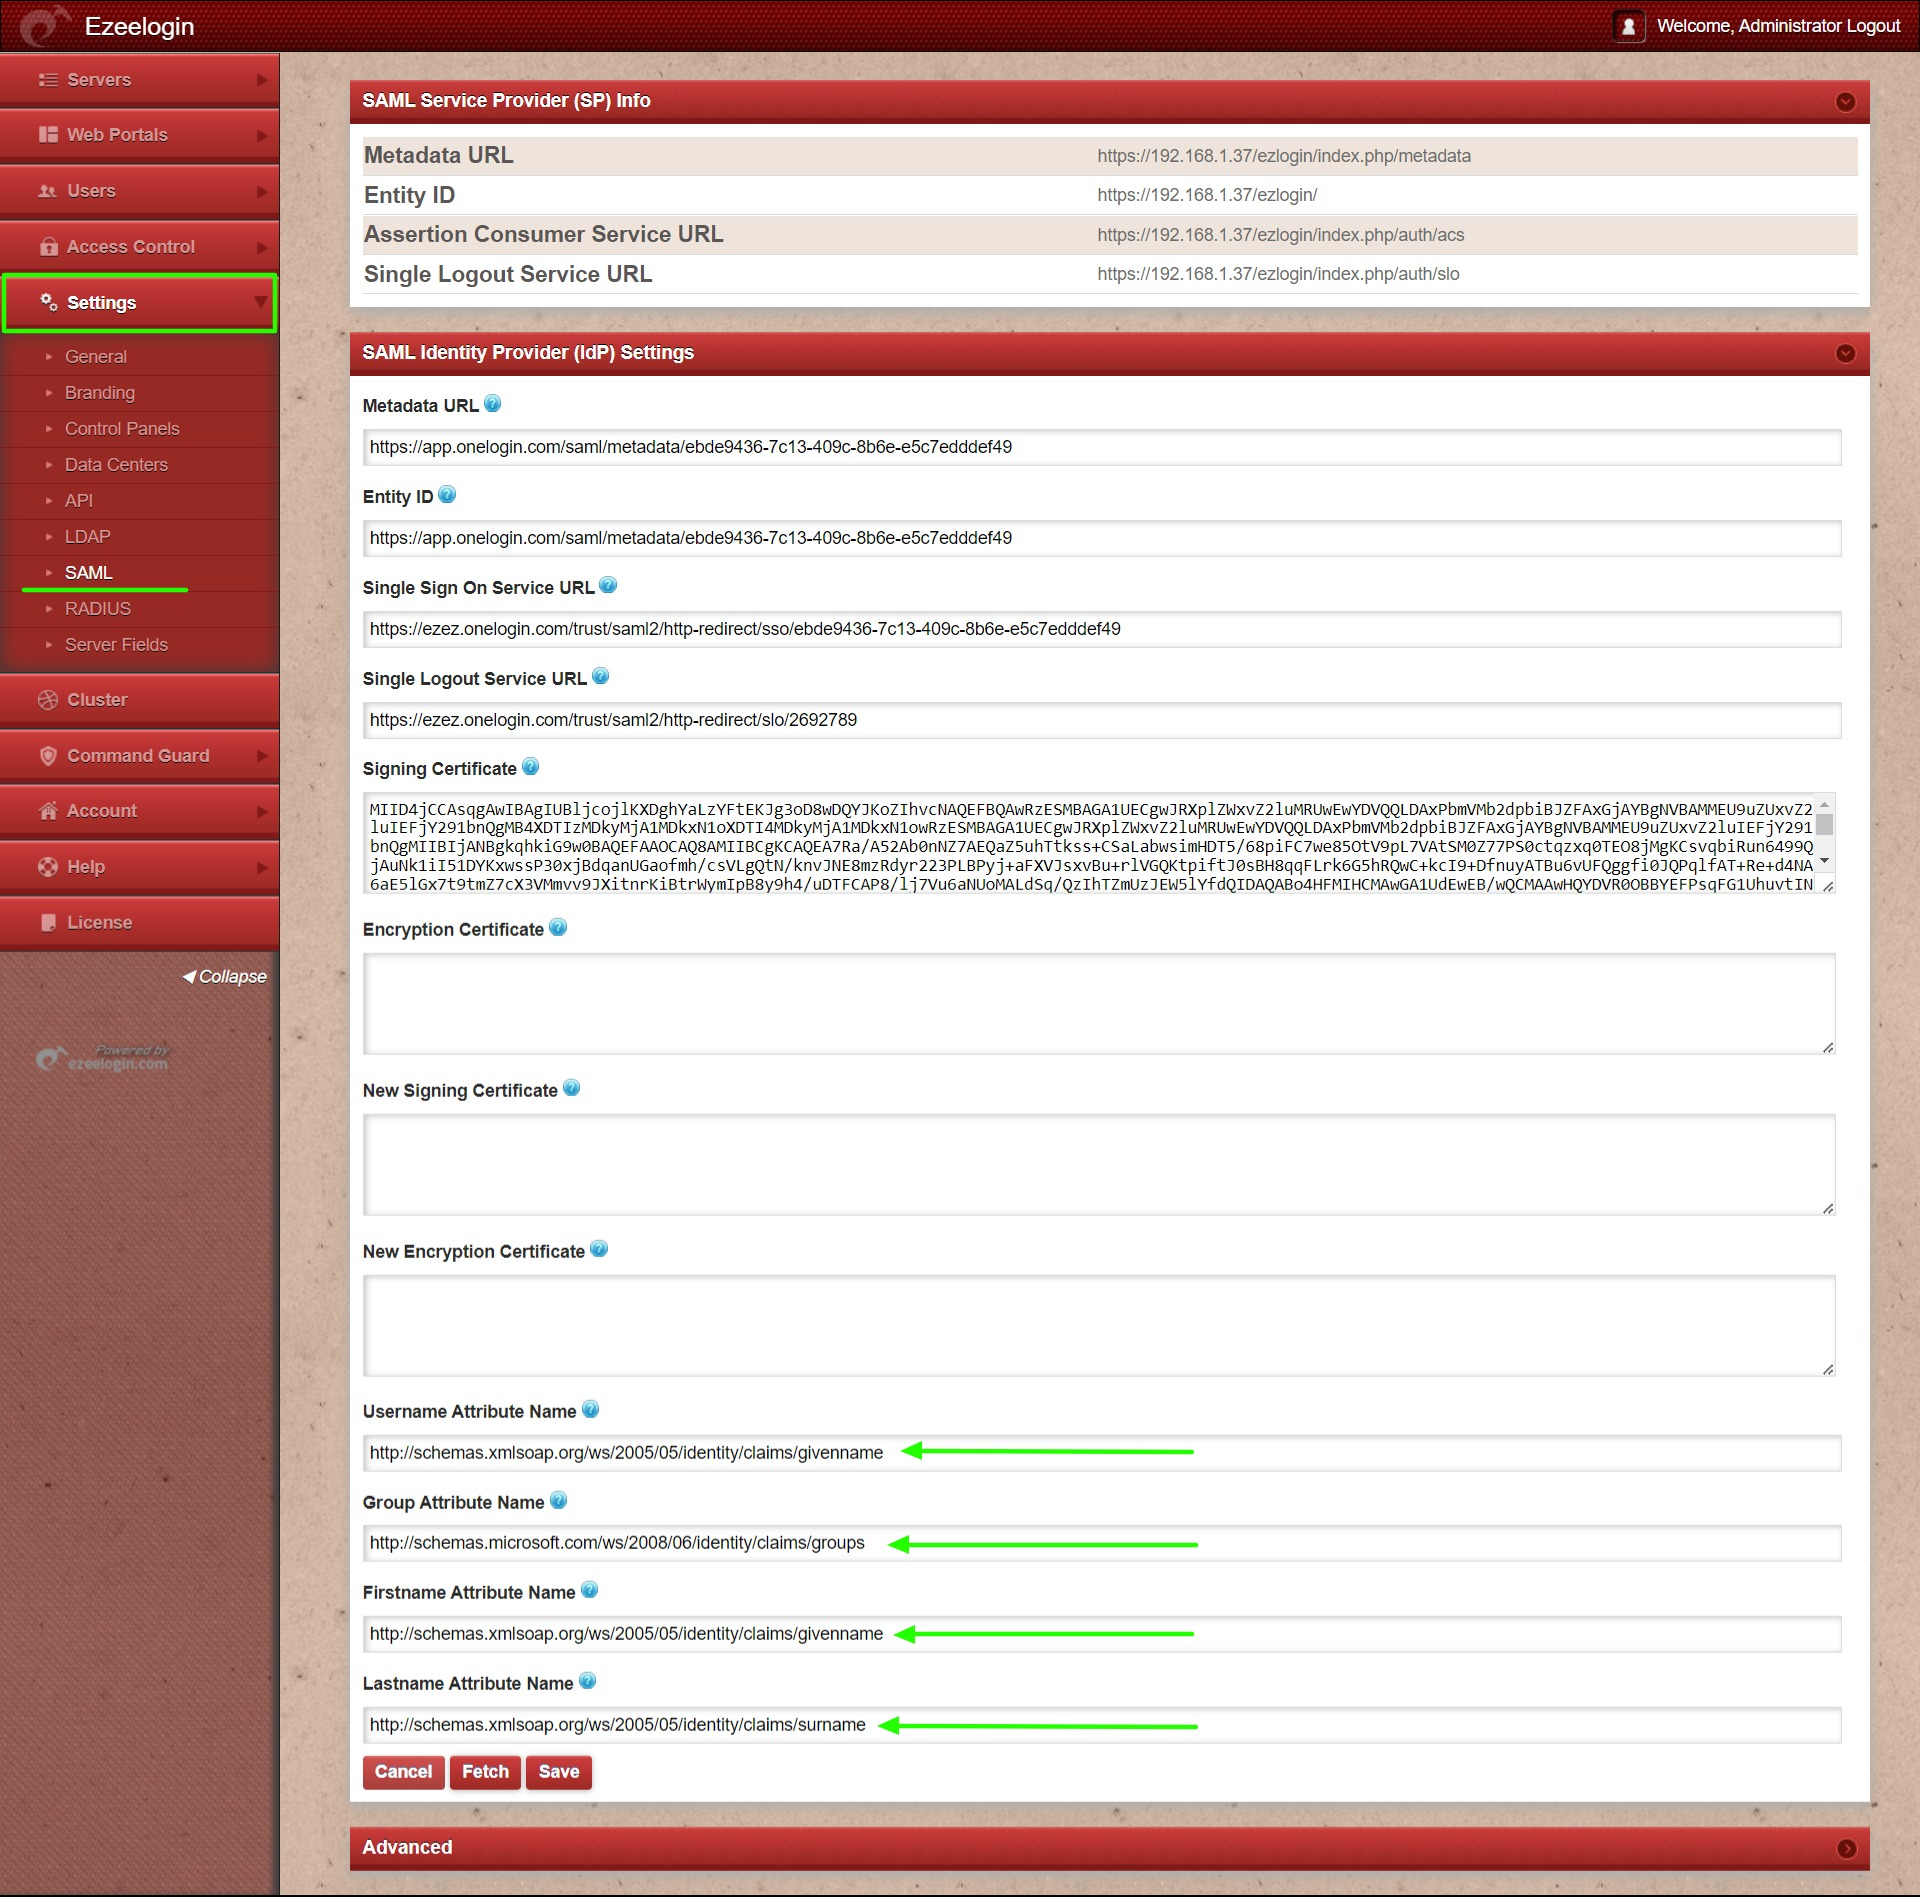Image resolution: width=1920 pixels, height=1897 pixels.
Task: Click the IdP Metadata URL input field
Action: [1101, 447]
